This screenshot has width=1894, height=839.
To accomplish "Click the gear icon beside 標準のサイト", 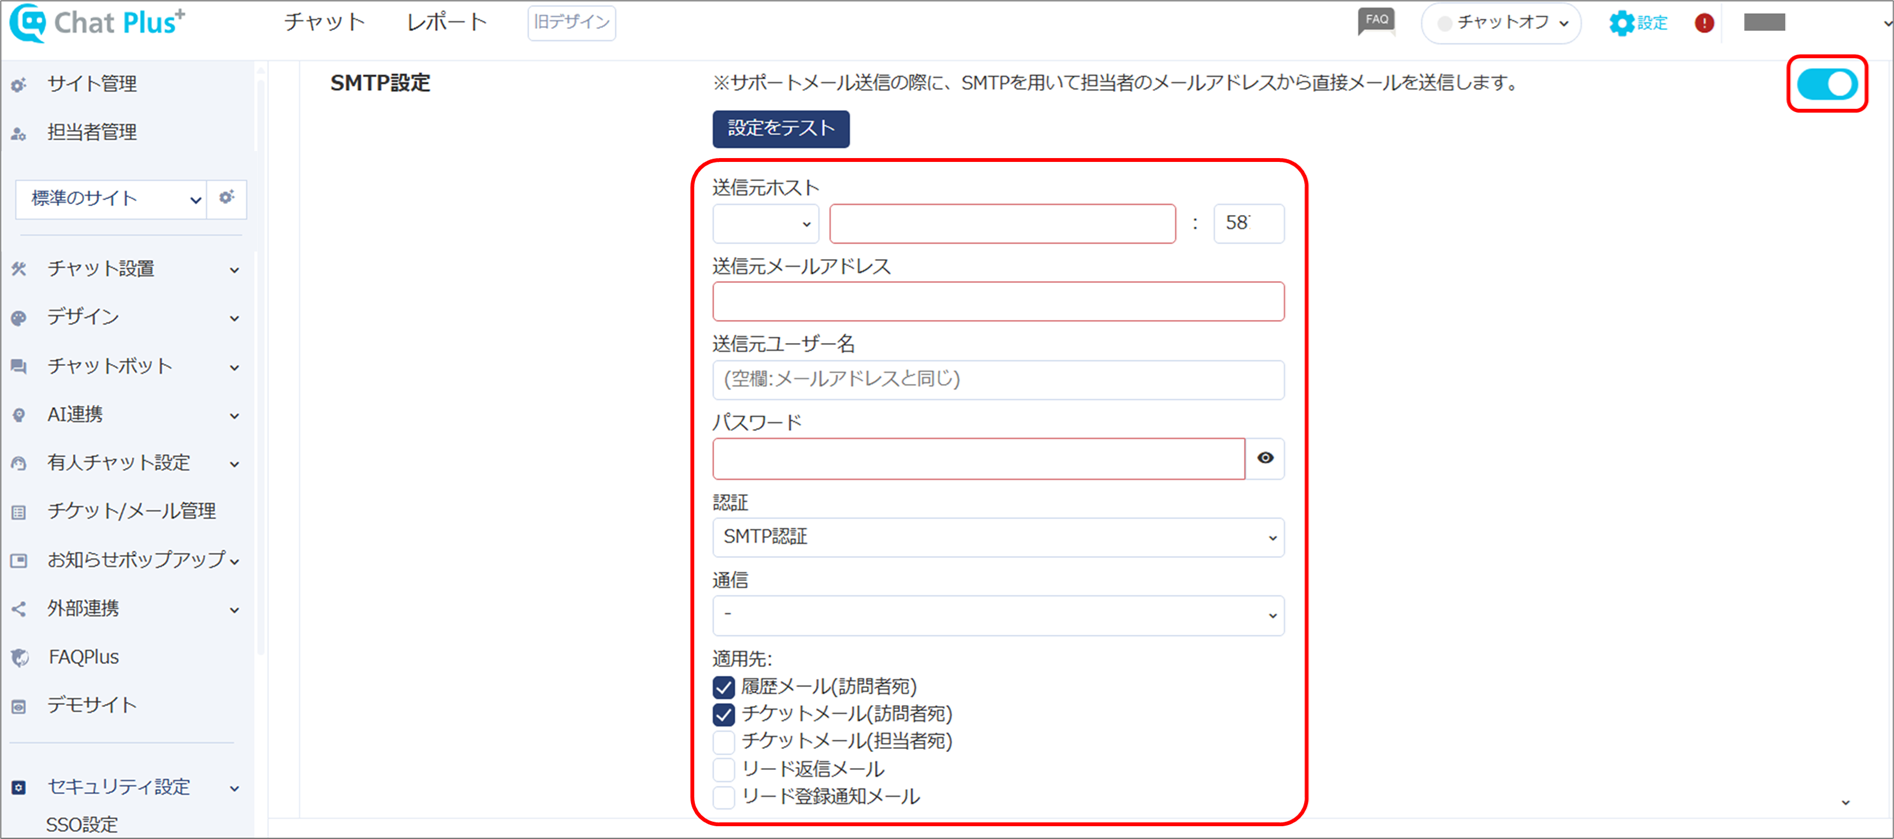I will click(227, 198).
